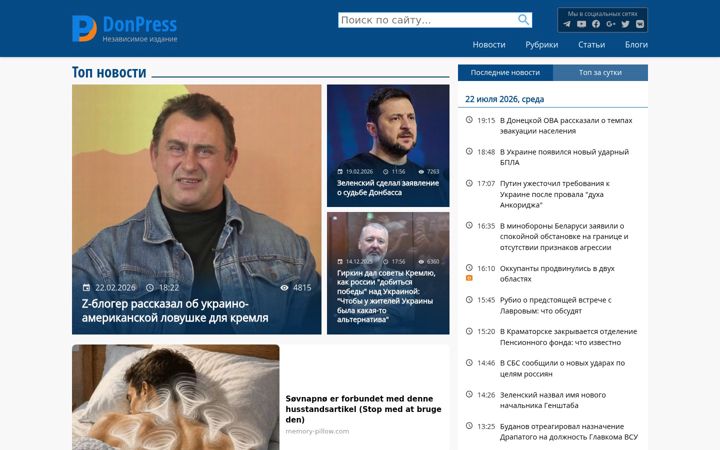Viewport: 720px width, 450px height.
Task: Open news about Донецкой ОВА эвакуации населения
Action: coord(566,125)
